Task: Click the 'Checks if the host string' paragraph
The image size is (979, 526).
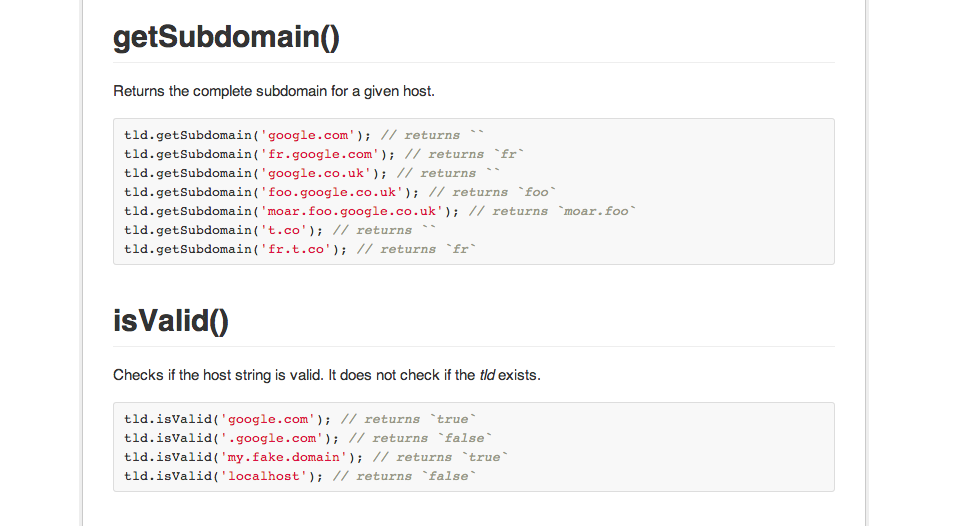Action: (327, 375)
